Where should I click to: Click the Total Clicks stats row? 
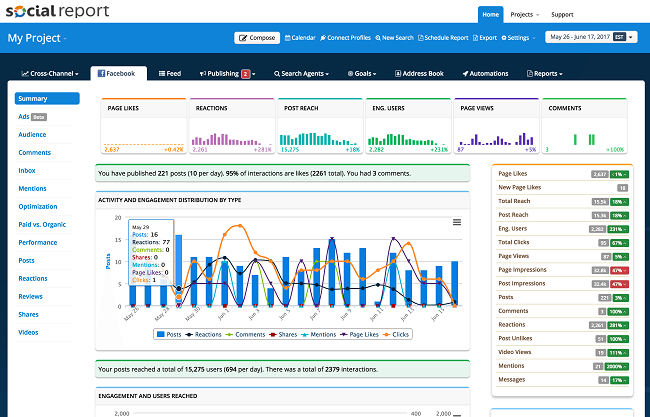(x=563, y=242)
